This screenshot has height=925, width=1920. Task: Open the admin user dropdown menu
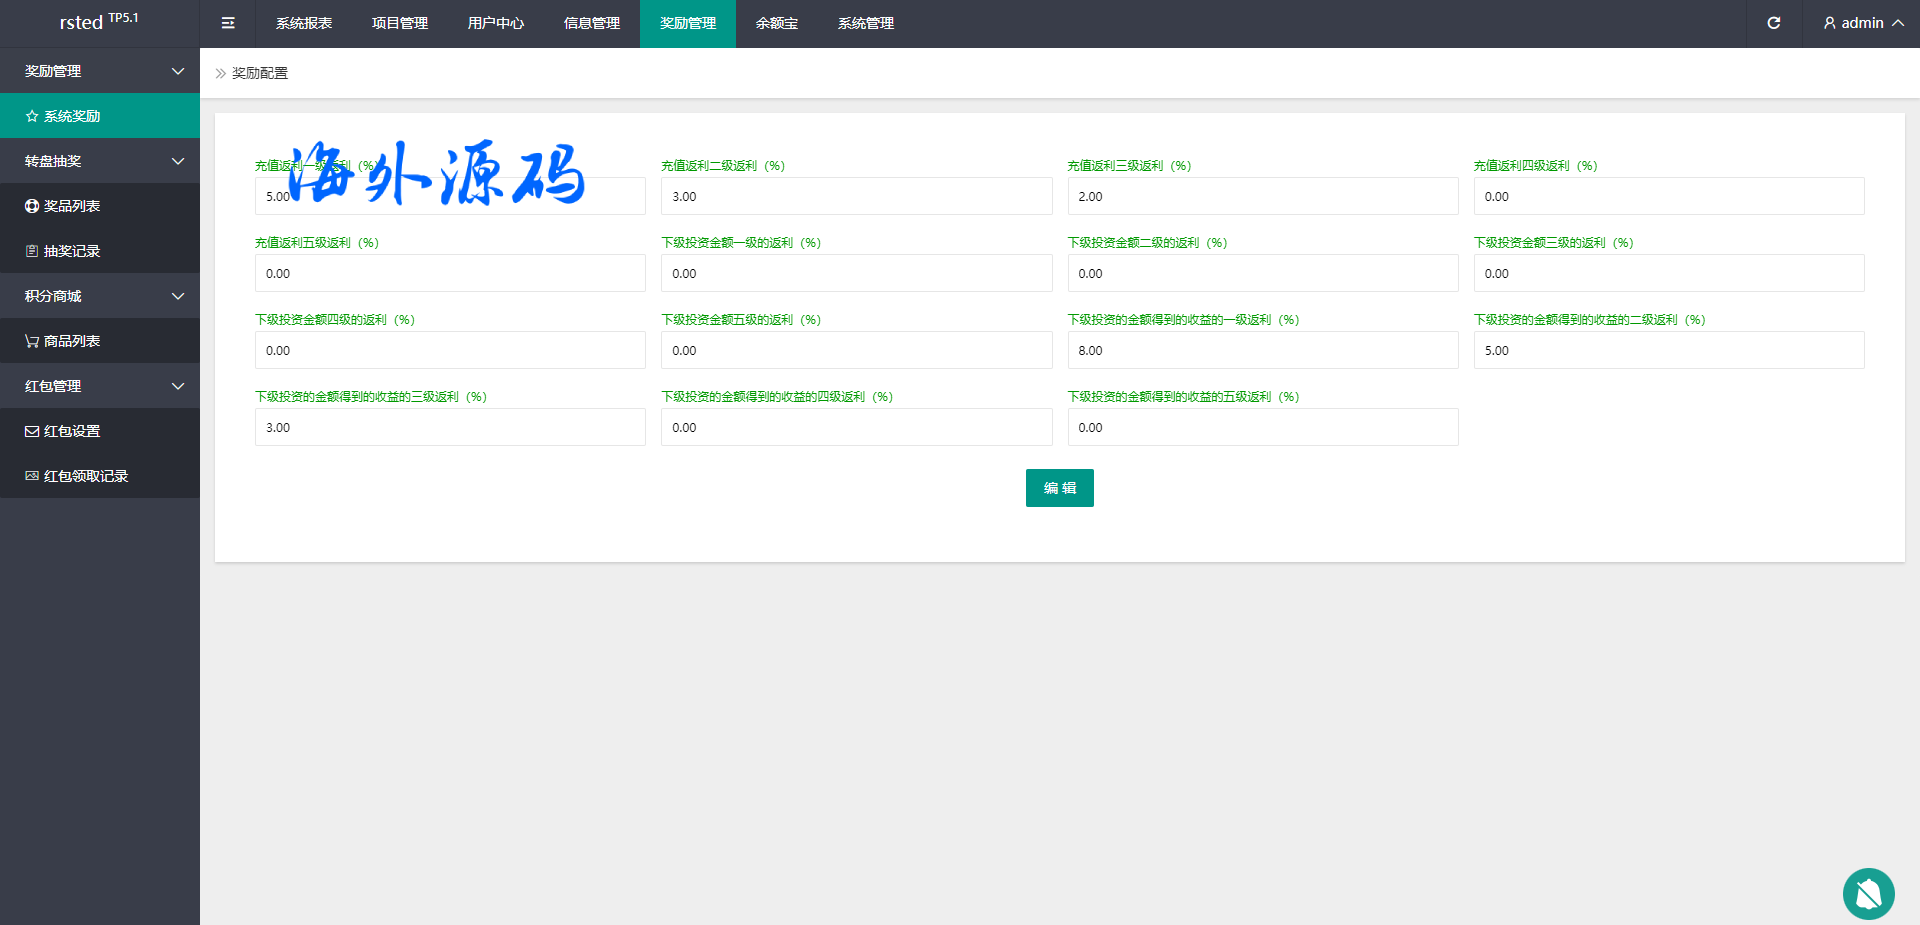[1862, 23]
